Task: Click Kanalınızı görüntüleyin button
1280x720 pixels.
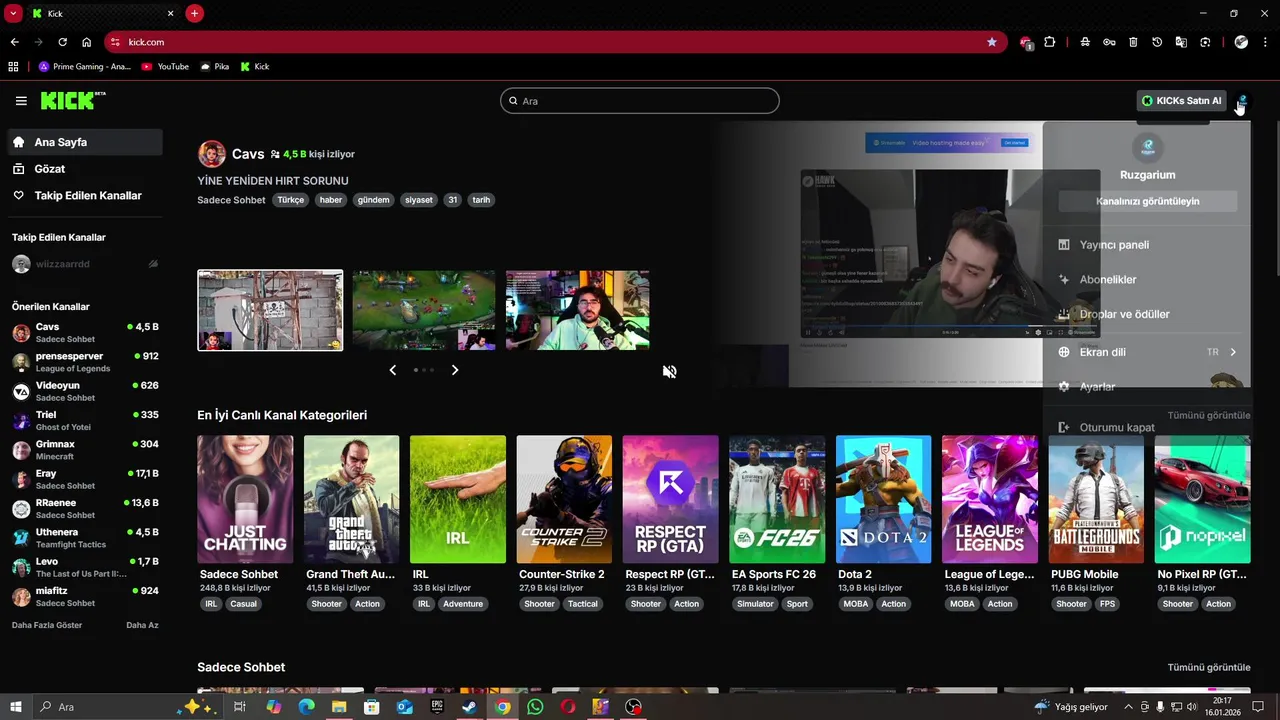Action: click(x=1147, y=201)
